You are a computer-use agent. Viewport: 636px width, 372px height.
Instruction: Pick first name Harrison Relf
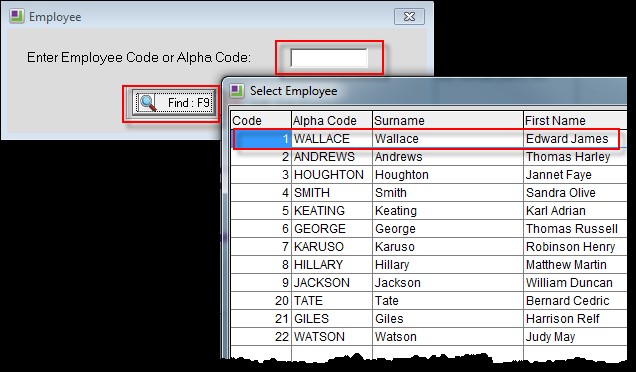point(575,318)
